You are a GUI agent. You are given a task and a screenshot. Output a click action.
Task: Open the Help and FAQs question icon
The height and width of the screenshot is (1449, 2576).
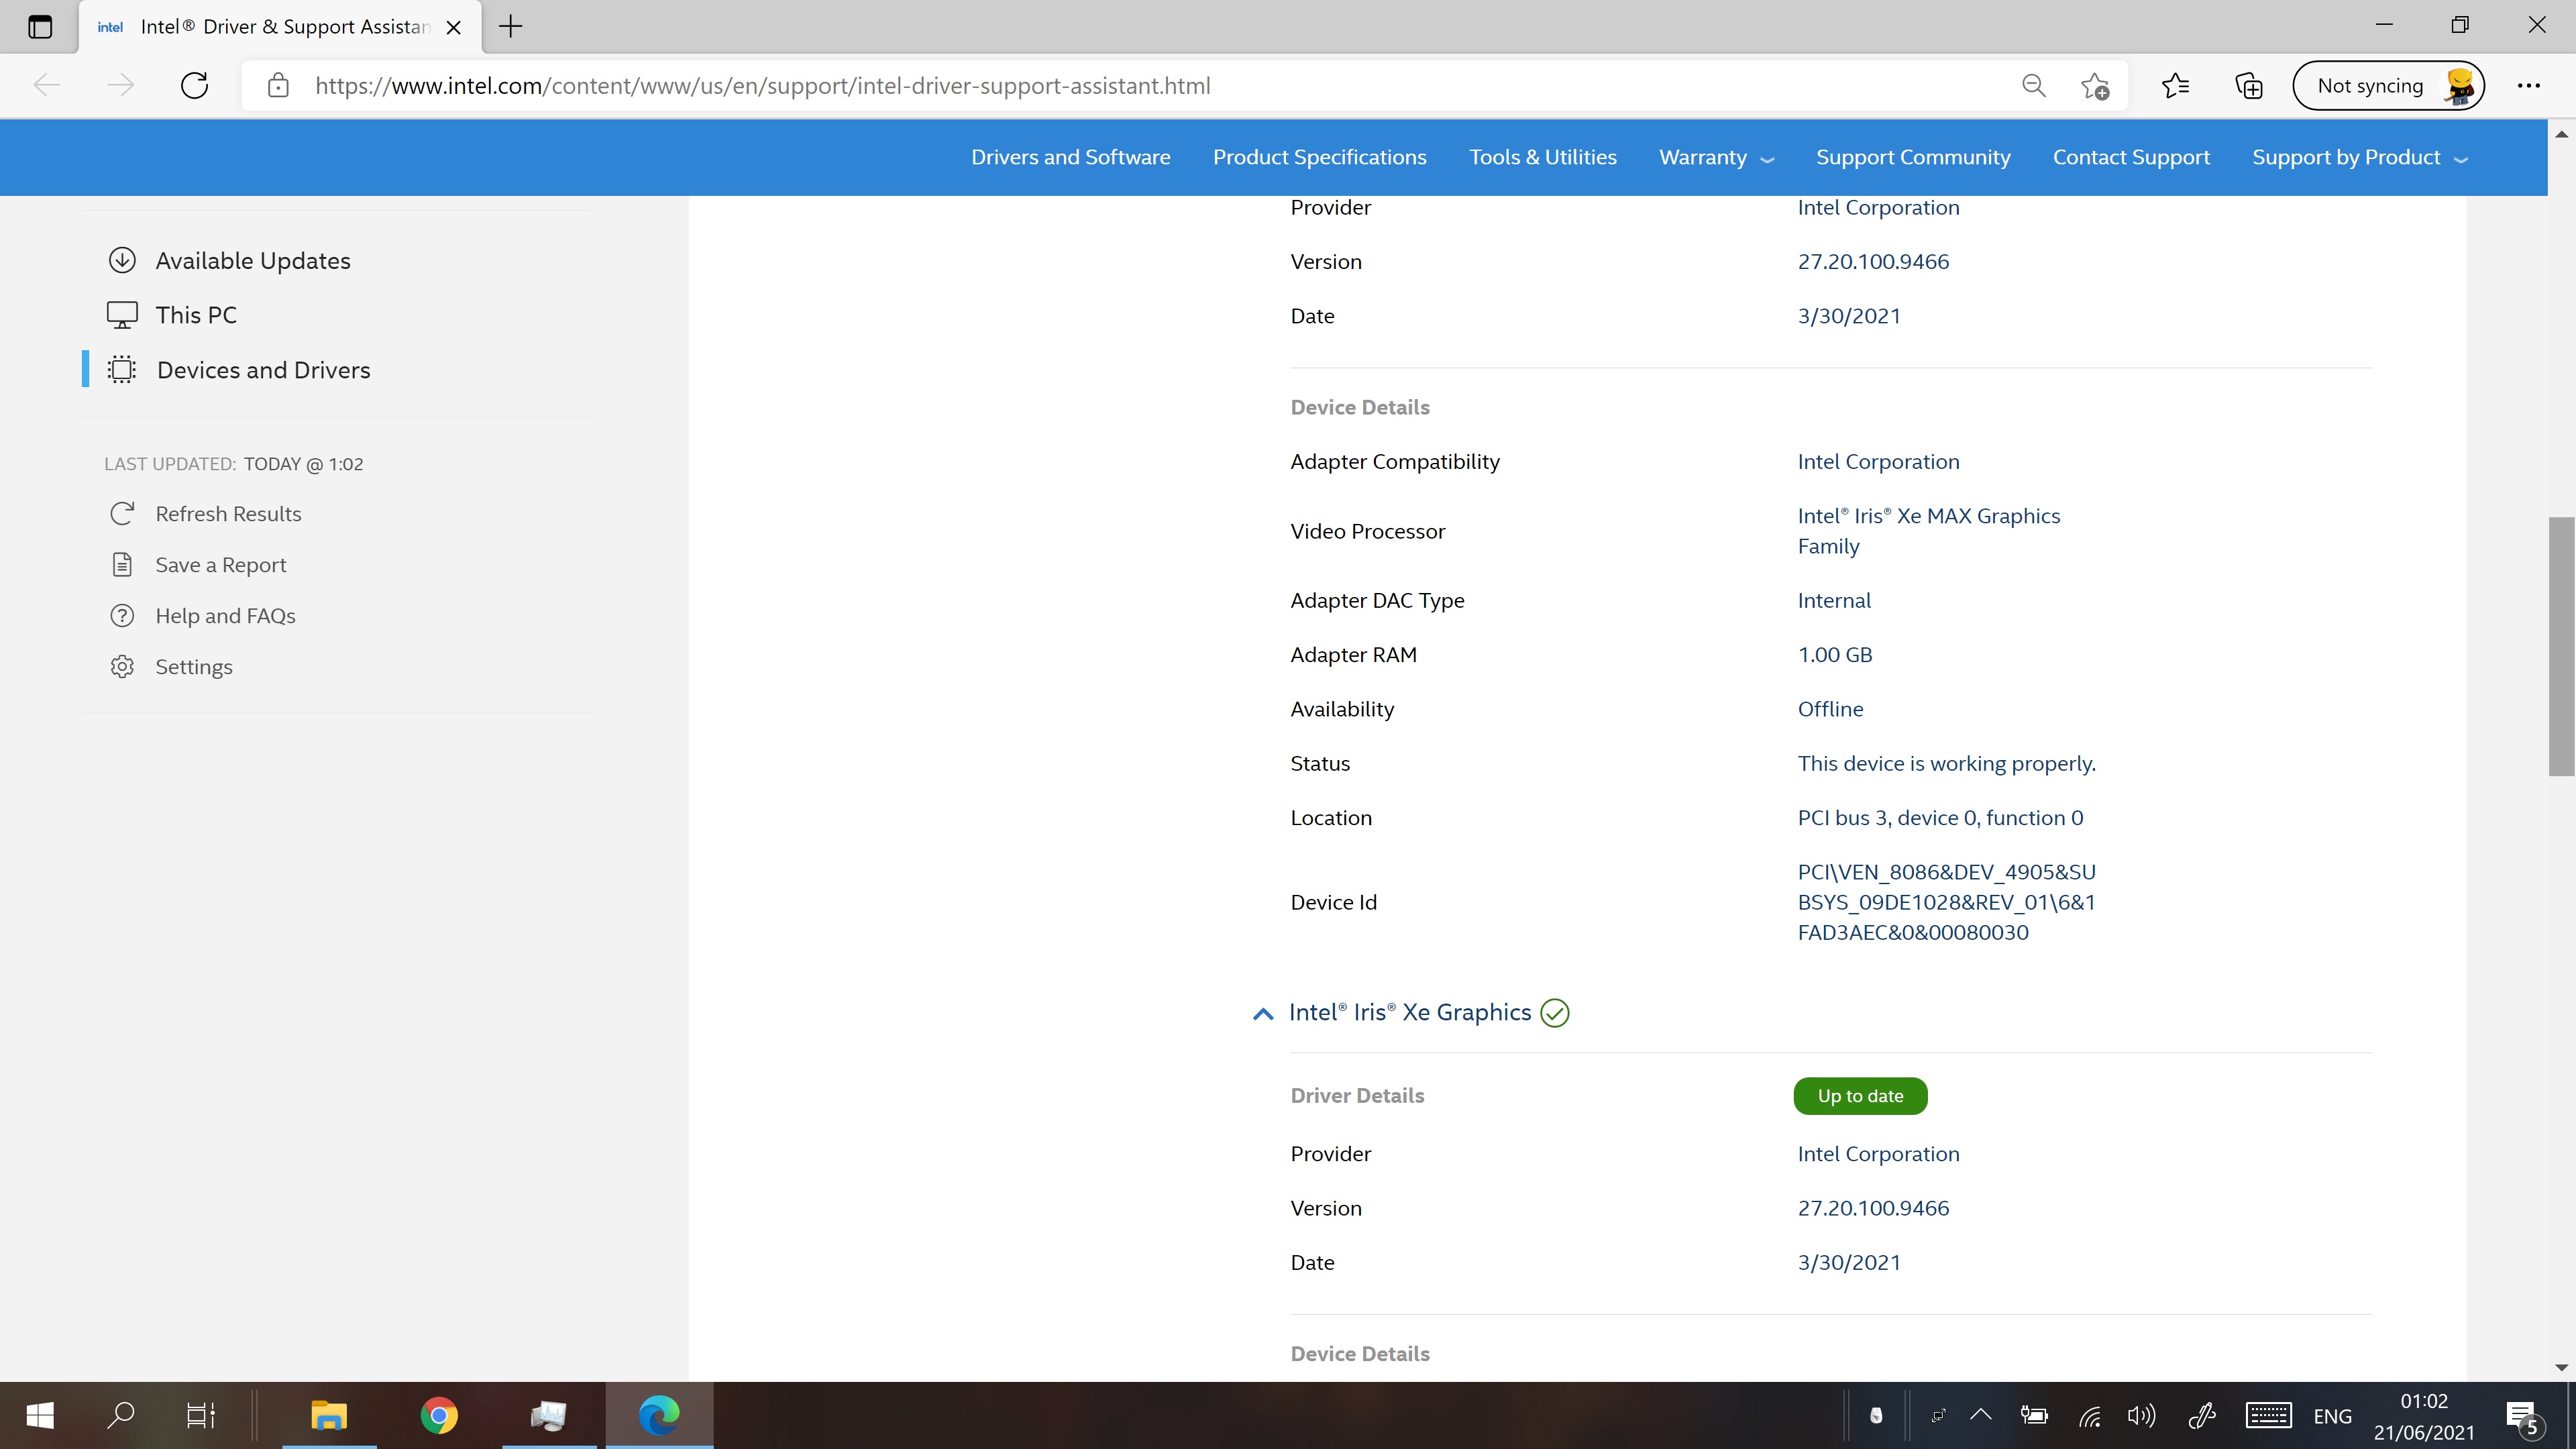point(122,616)
